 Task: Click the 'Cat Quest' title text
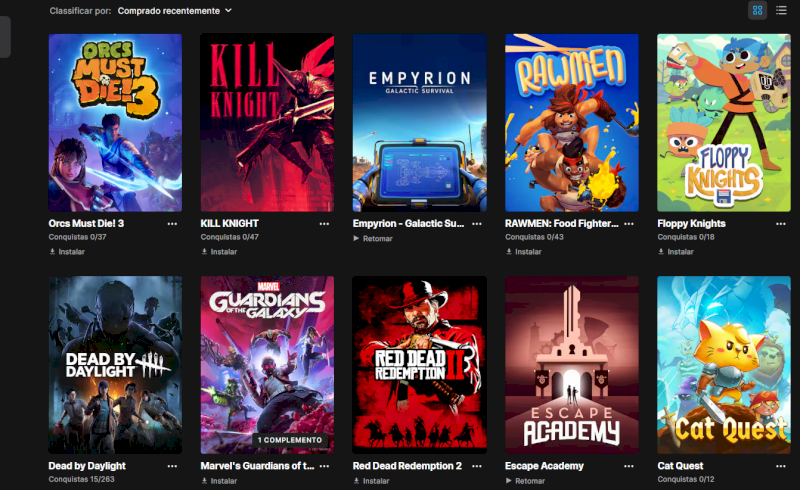click(680, 466)
